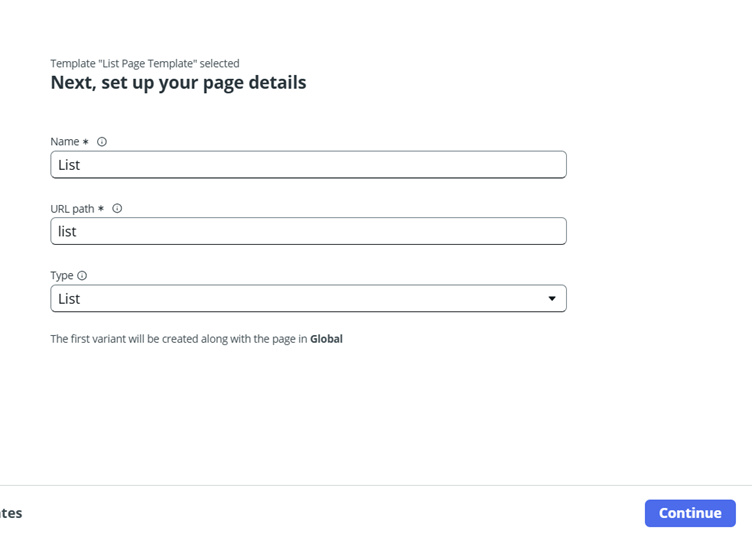Screen dimensions: 752x534
Task: Click the bold Global word in the note
Action: tap(326, 339)
